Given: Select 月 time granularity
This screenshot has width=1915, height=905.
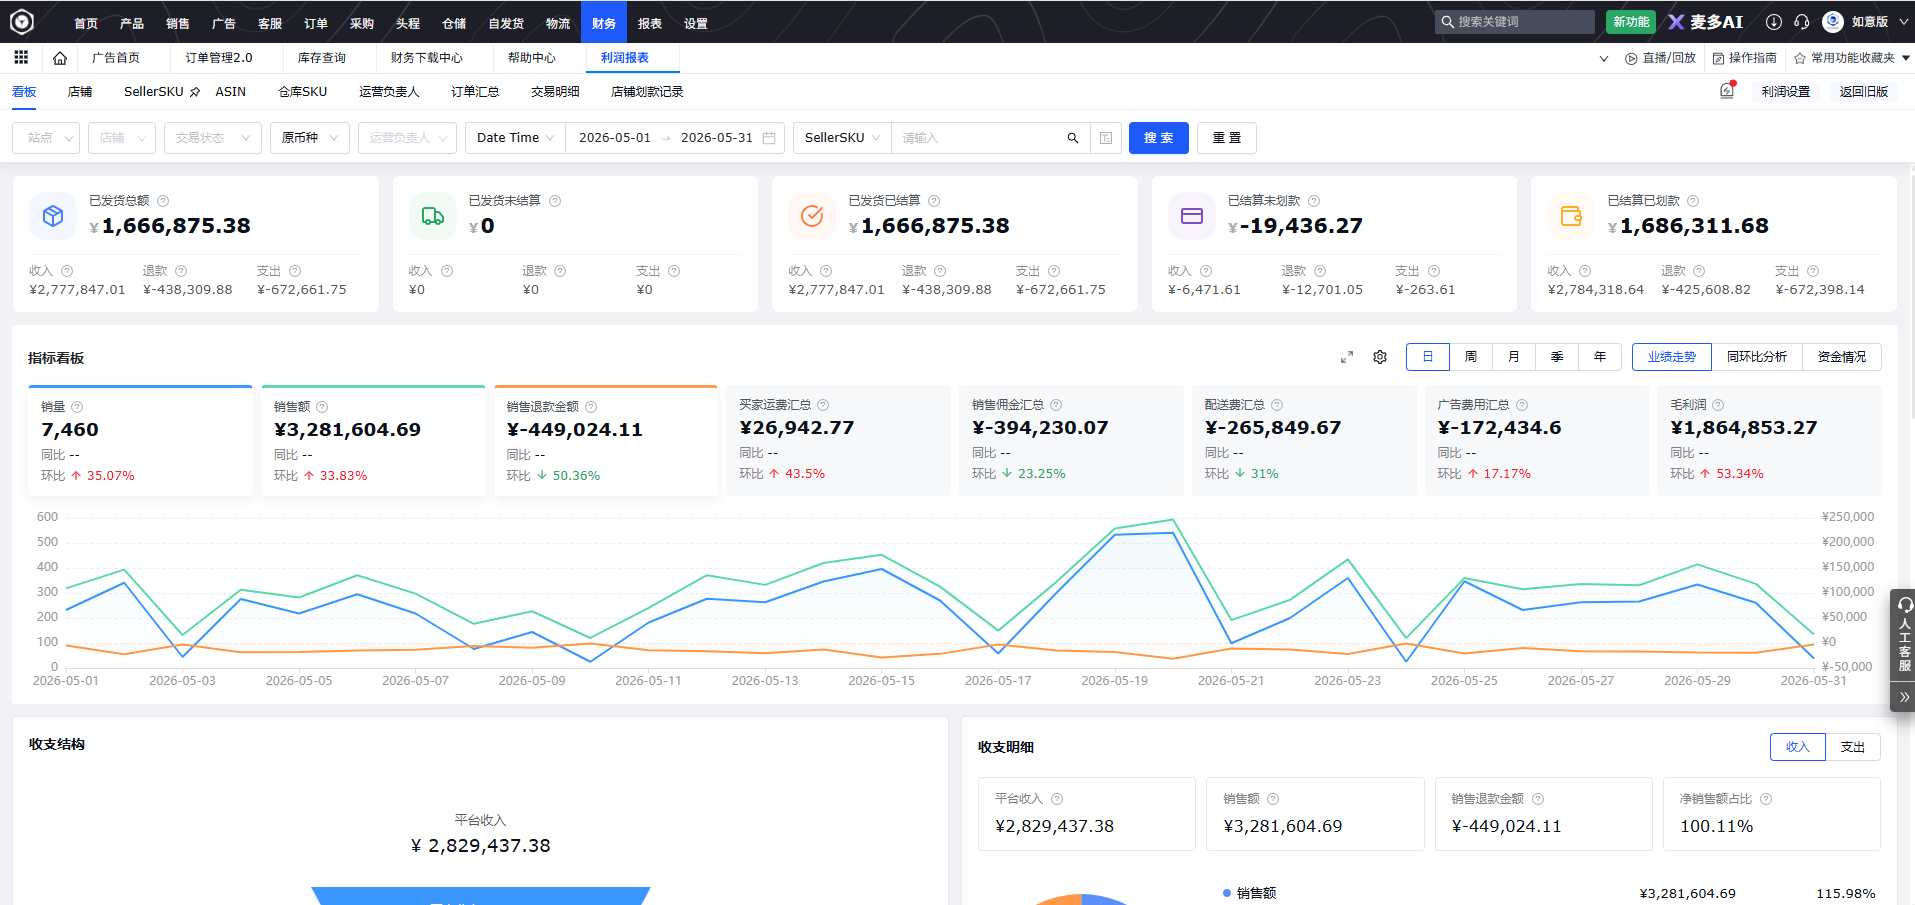Looking at the screenshot, I should 1514,357.
